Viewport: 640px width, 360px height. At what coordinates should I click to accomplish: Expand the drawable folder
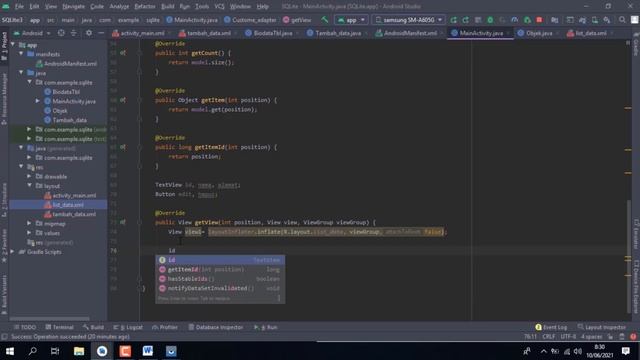coord(29,176)
